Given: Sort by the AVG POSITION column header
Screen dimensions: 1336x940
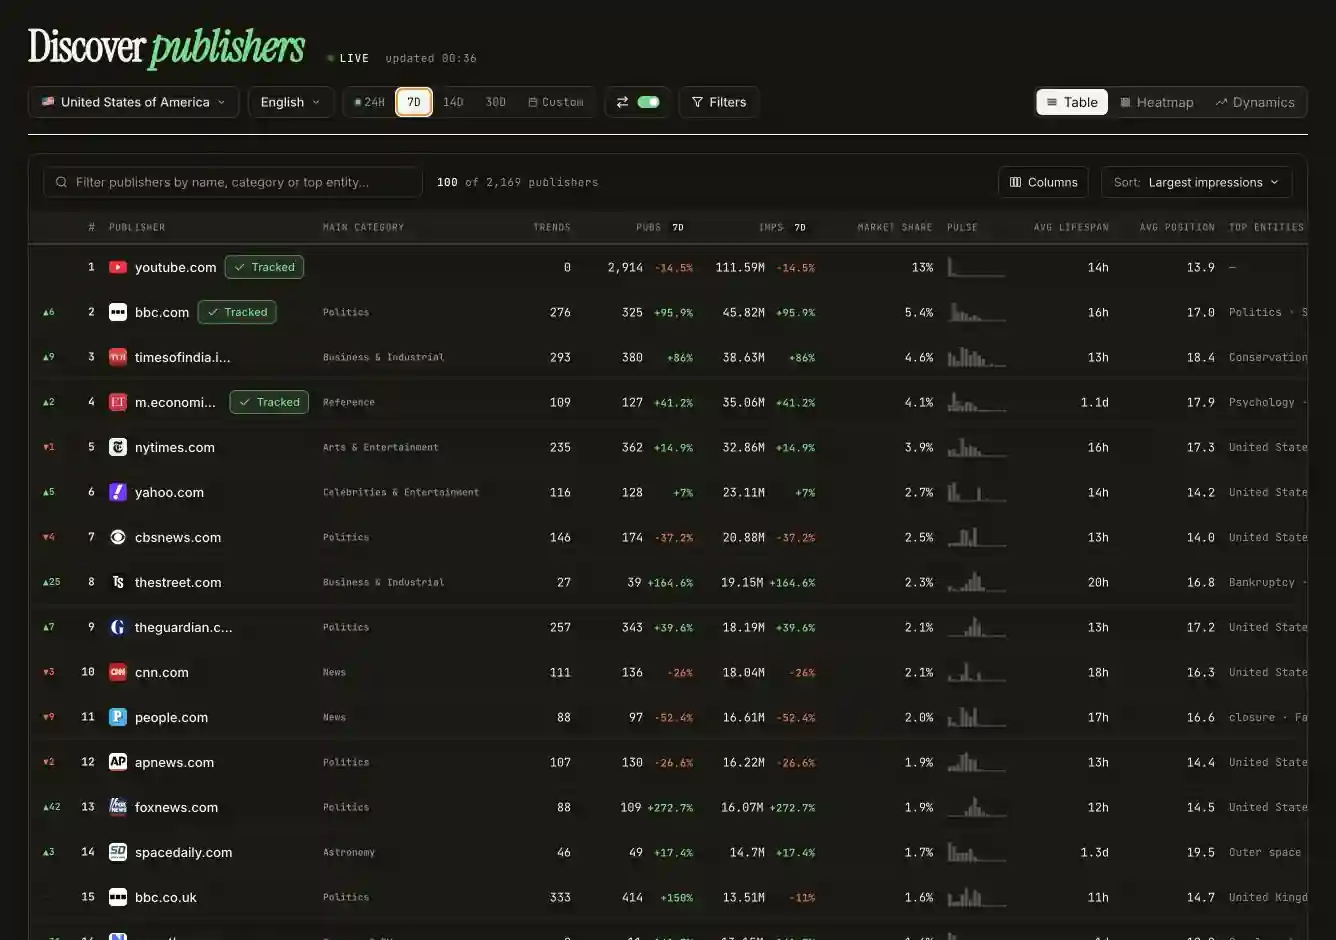Looking at the screenshot, I should [1177, 227].
